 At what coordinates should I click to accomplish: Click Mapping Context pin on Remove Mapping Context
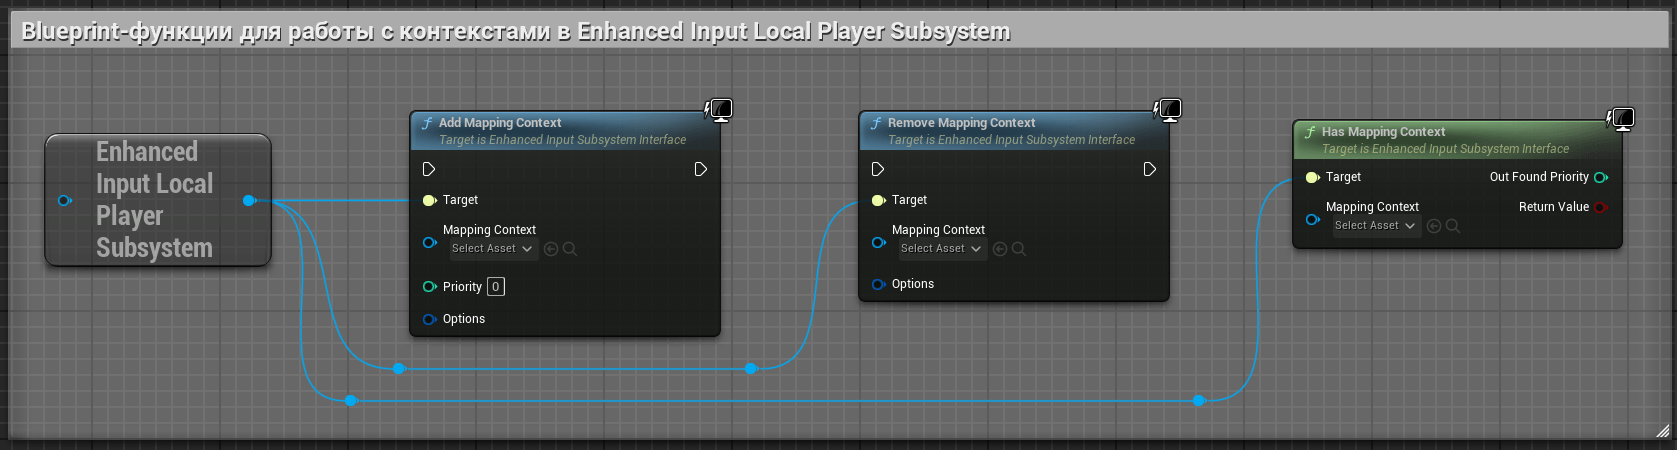[878, 242]
